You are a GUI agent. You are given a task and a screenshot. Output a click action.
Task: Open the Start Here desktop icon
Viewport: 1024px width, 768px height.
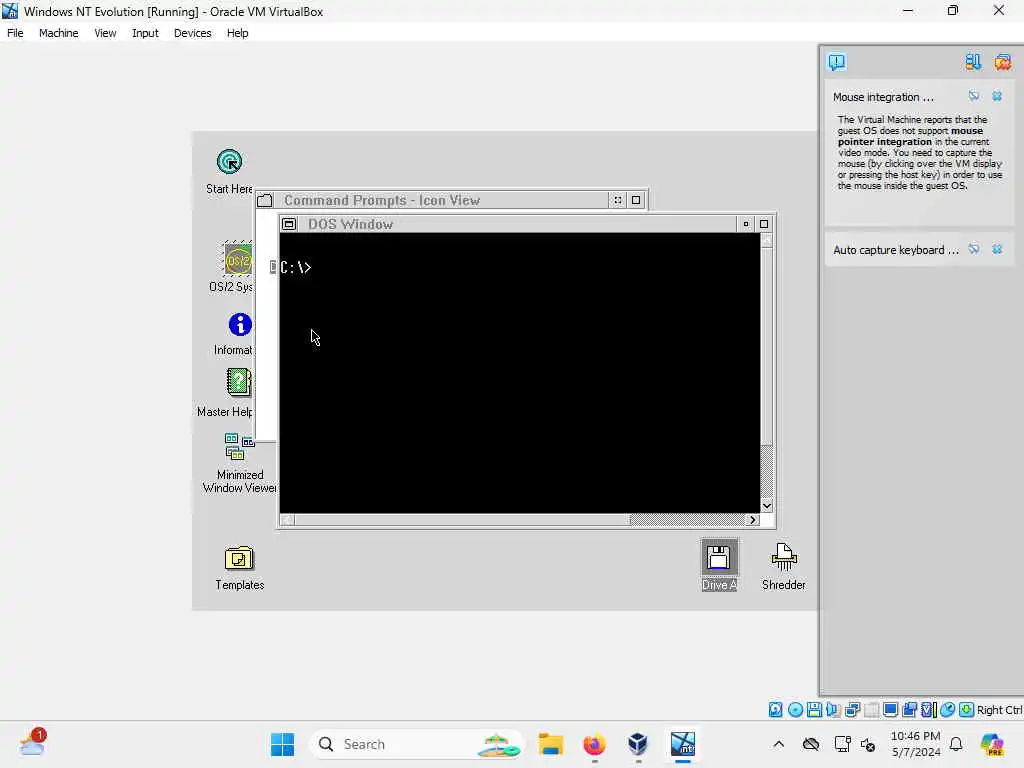click(229, 171)
